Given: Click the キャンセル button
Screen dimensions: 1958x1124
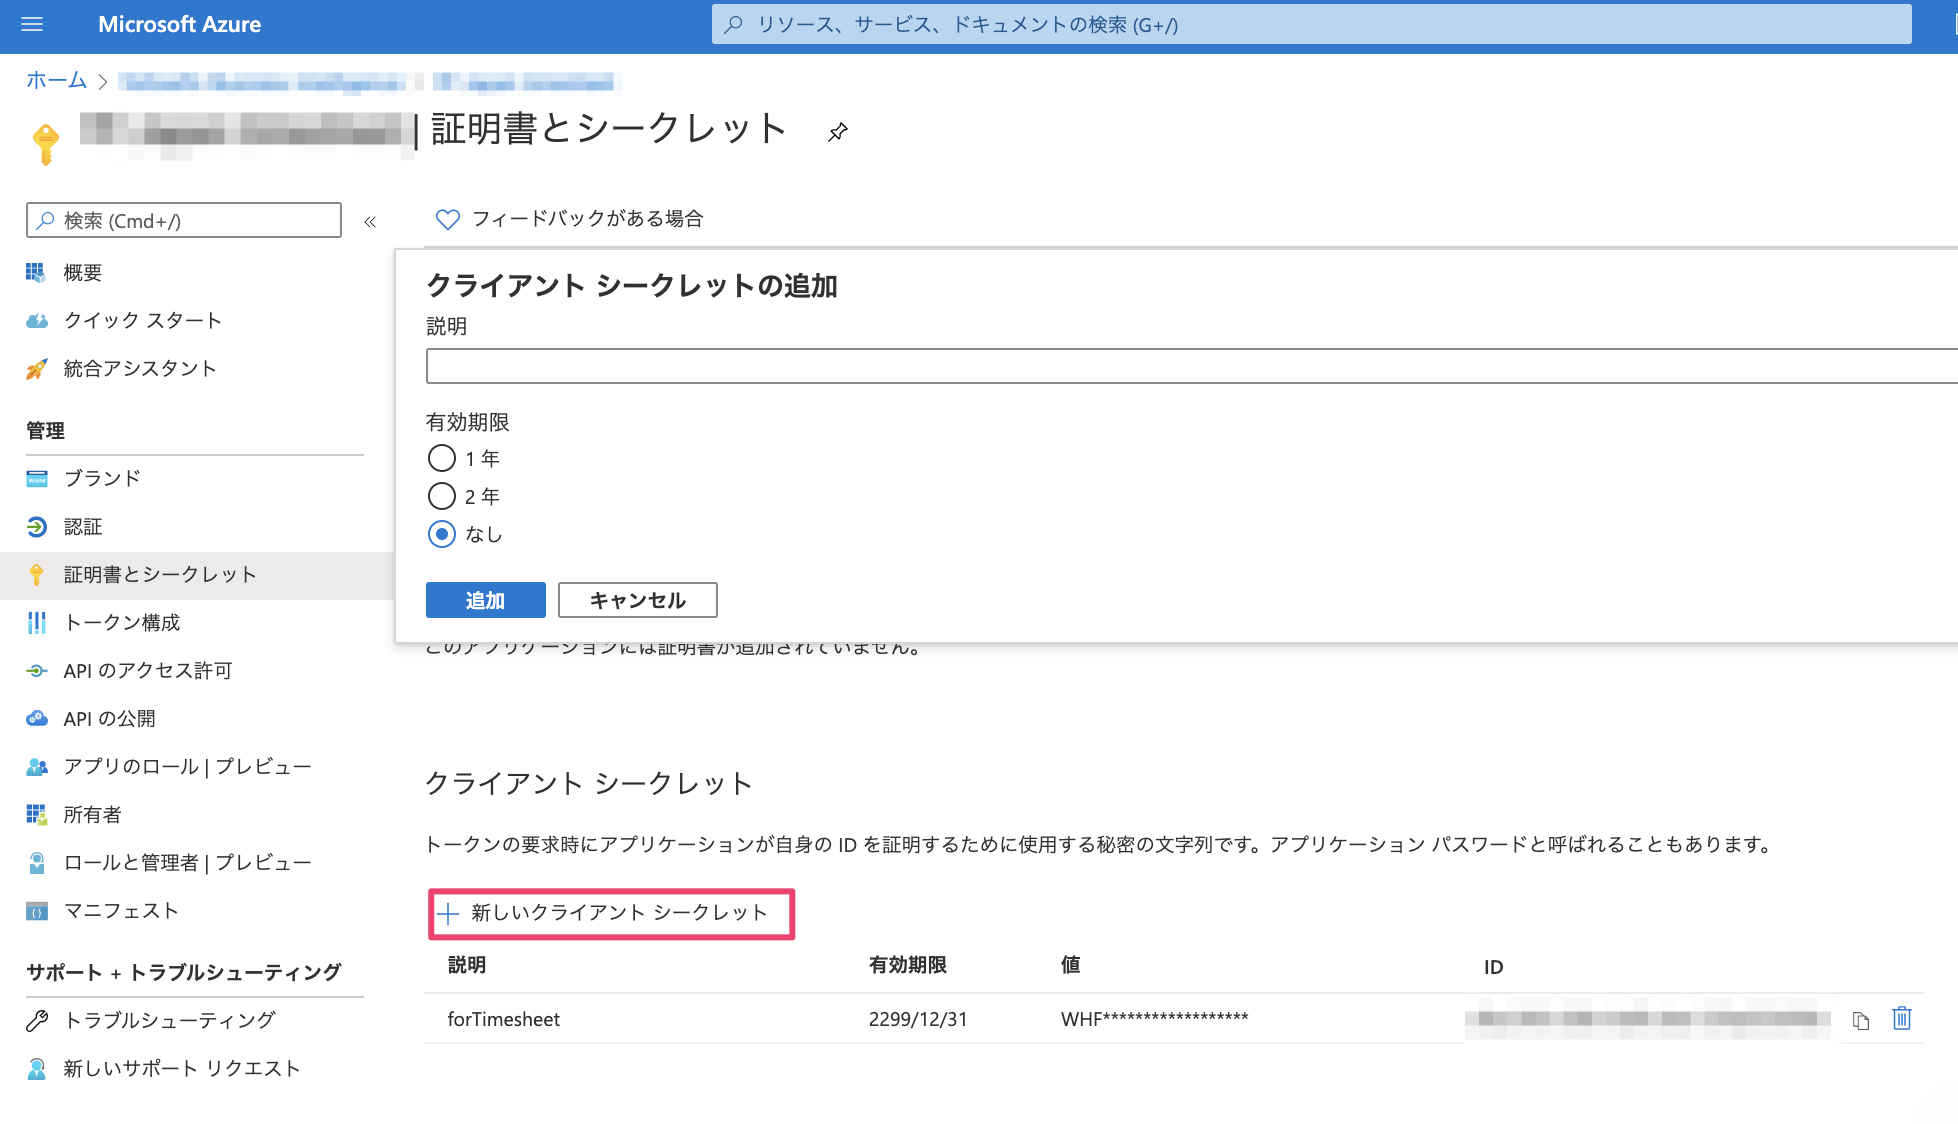Looking at the screenshot, I should (x=637, y=600).
